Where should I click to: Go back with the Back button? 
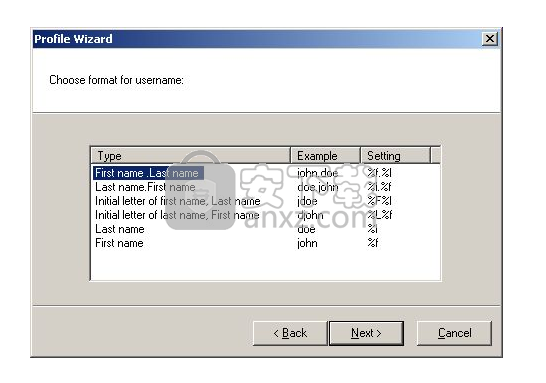pyautogui.click(x=290, y=333)
